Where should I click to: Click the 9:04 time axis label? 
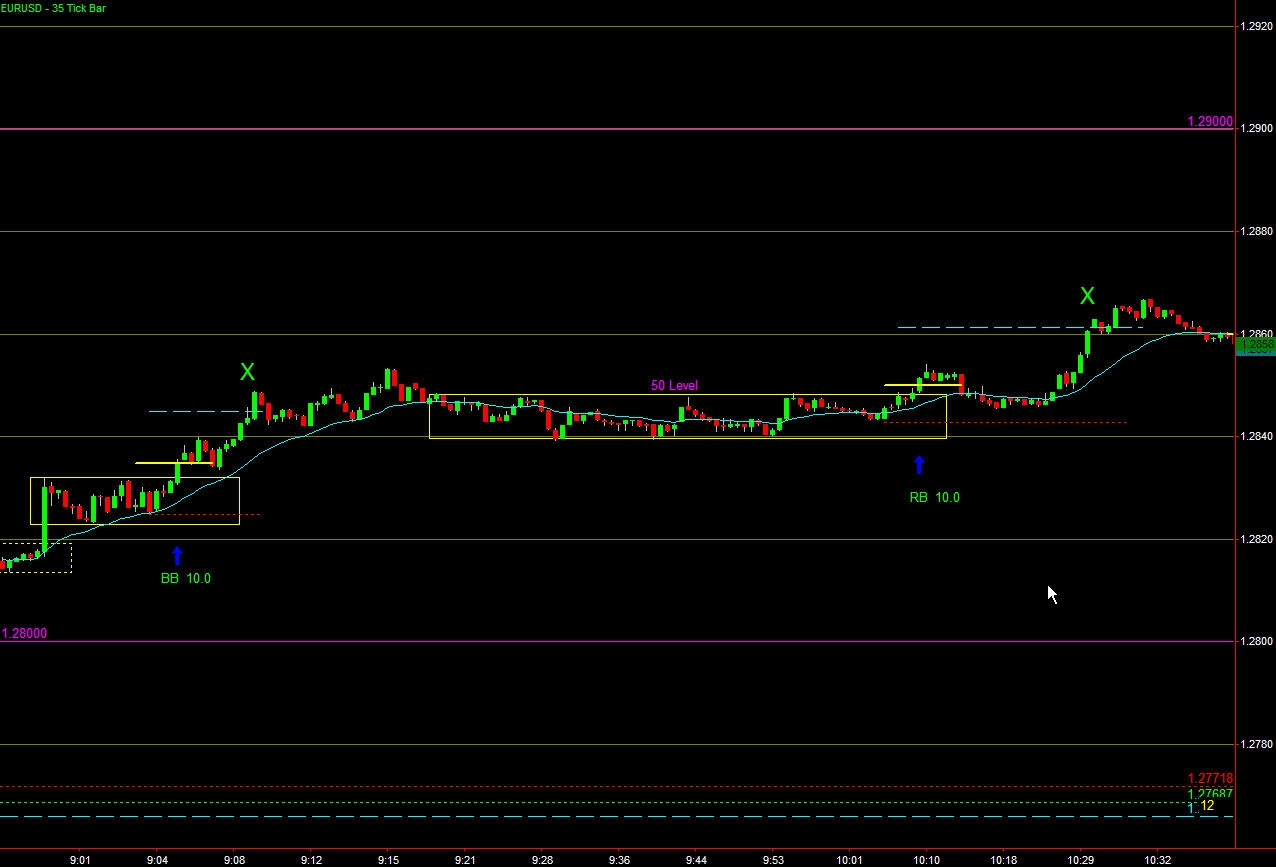coord(157,859)
